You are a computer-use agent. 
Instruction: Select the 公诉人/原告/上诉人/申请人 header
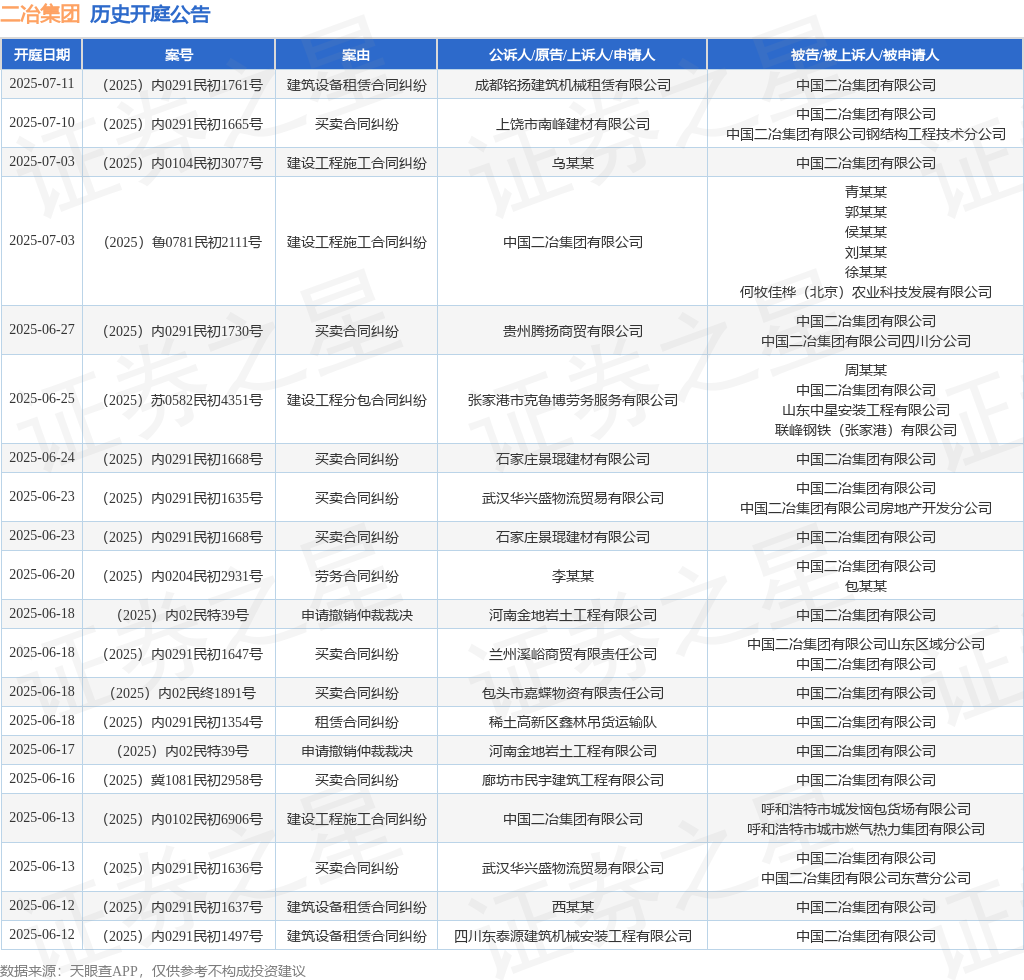tap(572, 55)
